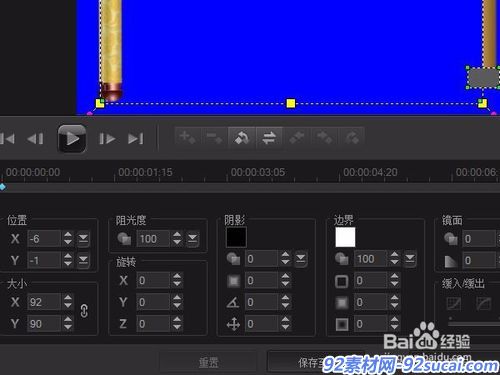Open ease options beside shadow opacity
This screenshot has width=500, height=375.
click(301, 259)
